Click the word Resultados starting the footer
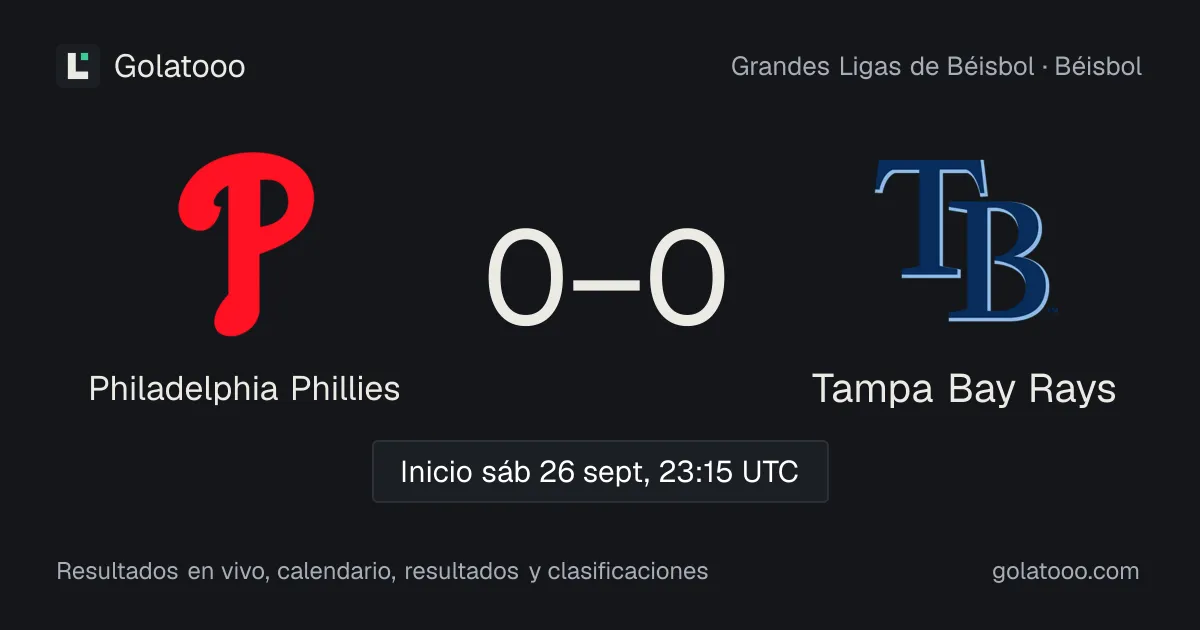The width and height of the screenshot is (1200, 630). pyautogui.click(x=117, y=571)
